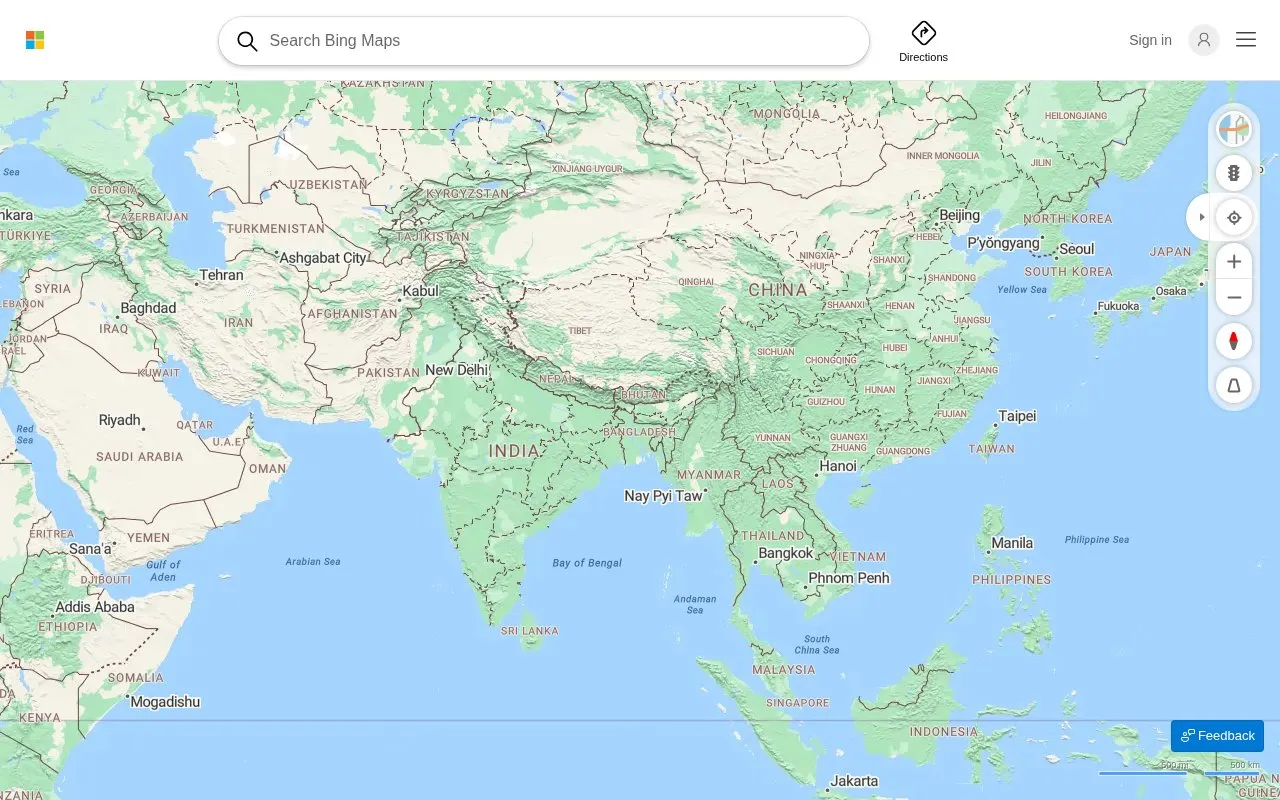Toggle the traffic layer button
This screenshot has width=1280, height=800.
click(1234, 173)
